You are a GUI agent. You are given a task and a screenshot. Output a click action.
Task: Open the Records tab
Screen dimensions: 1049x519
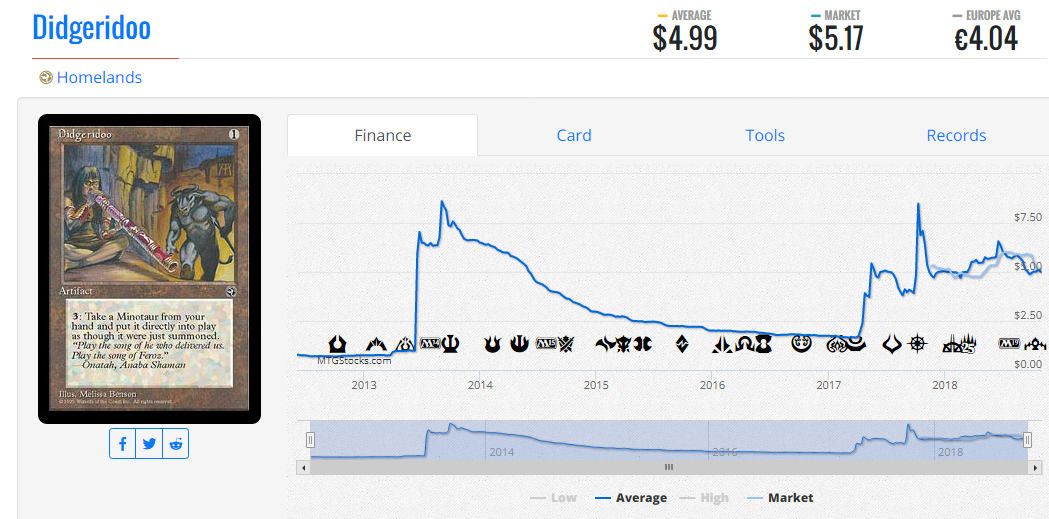click(956, 136)
